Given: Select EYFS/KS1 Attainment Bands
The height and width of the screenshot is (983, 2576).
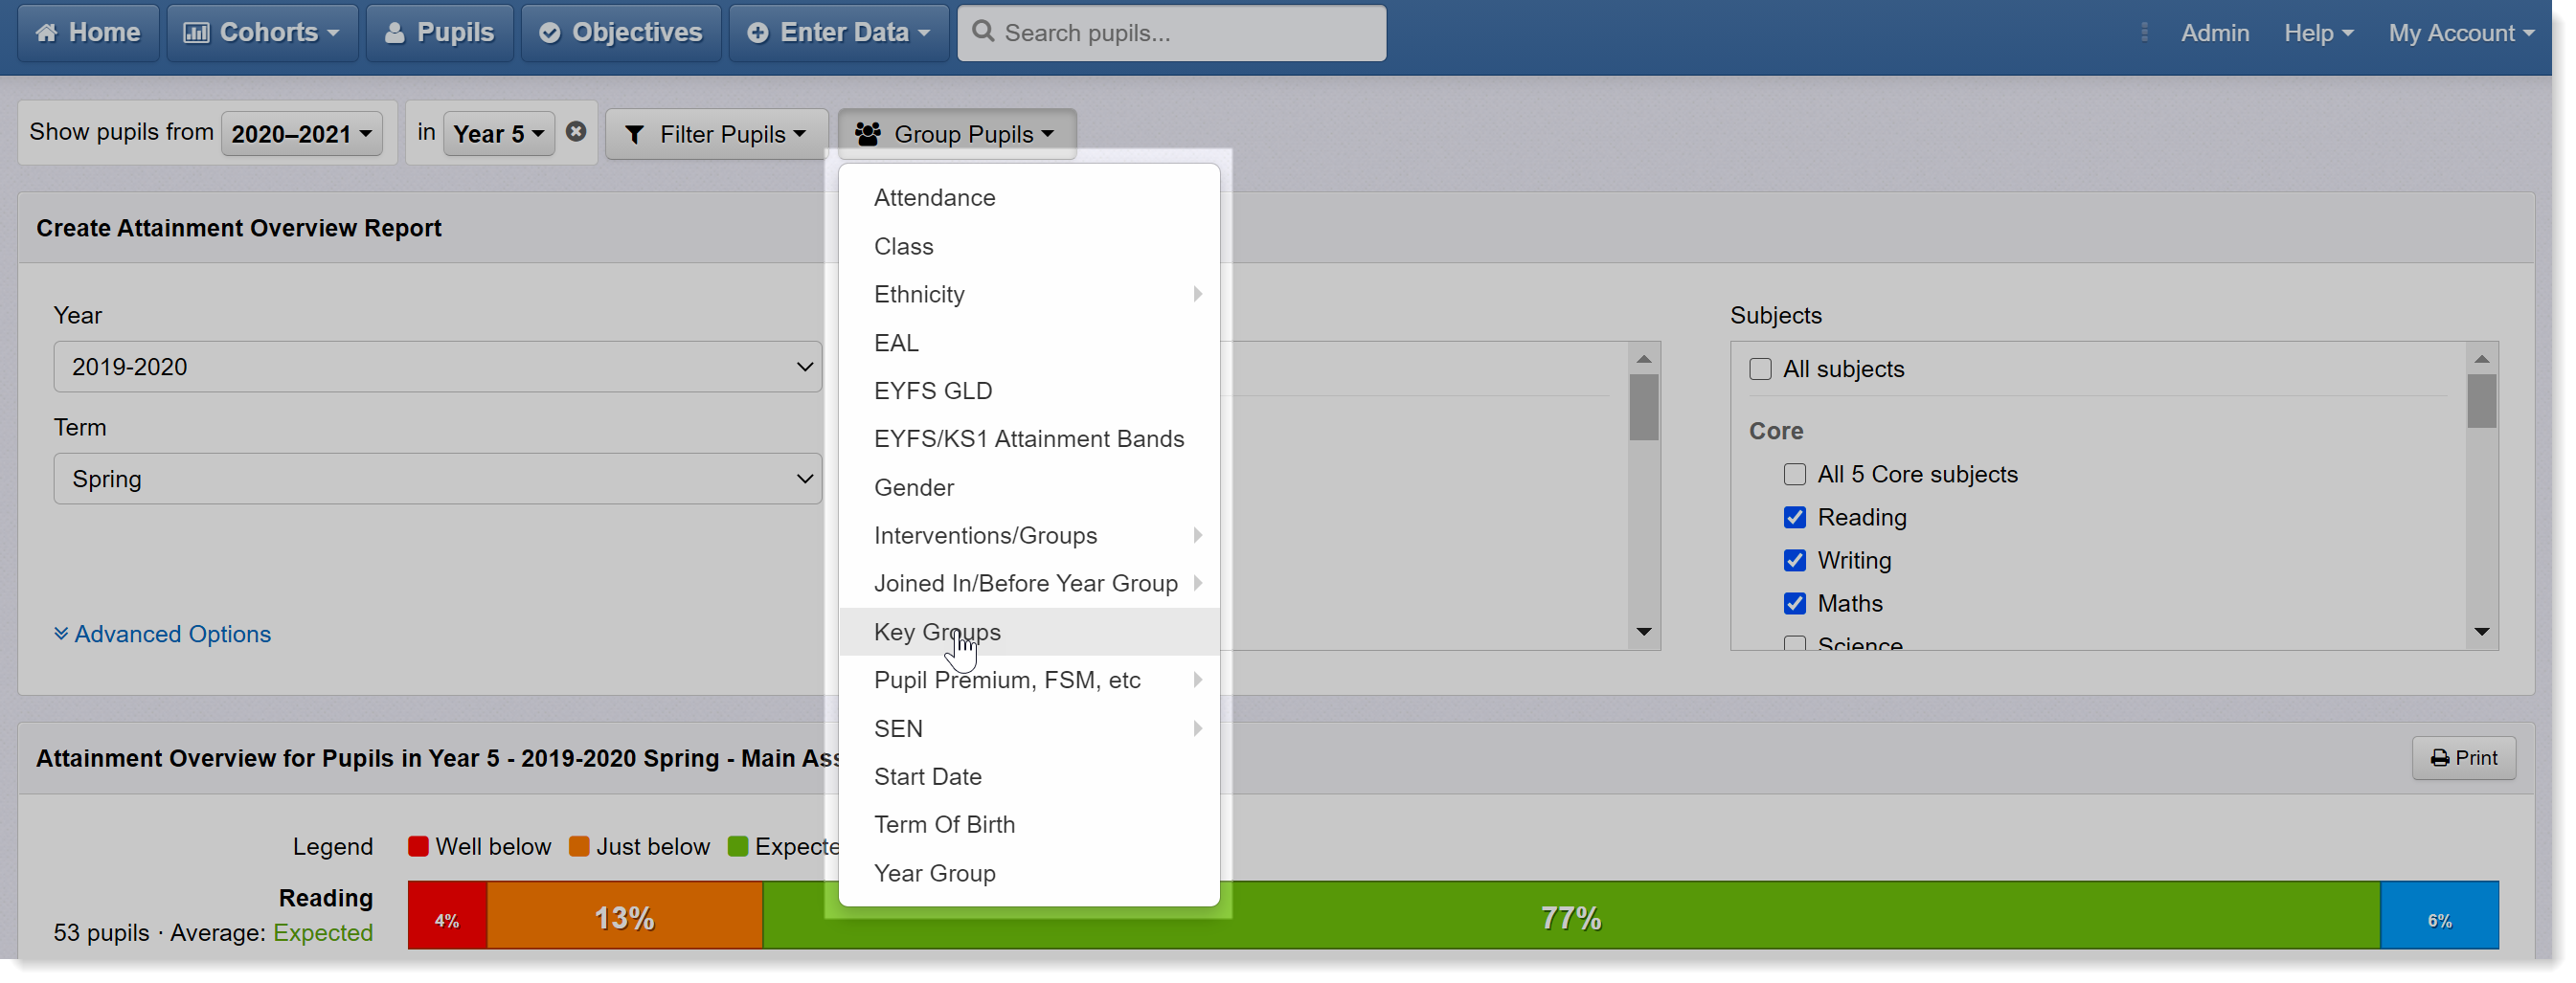Looking at the screenshot, I should [x=1029, y=439].
